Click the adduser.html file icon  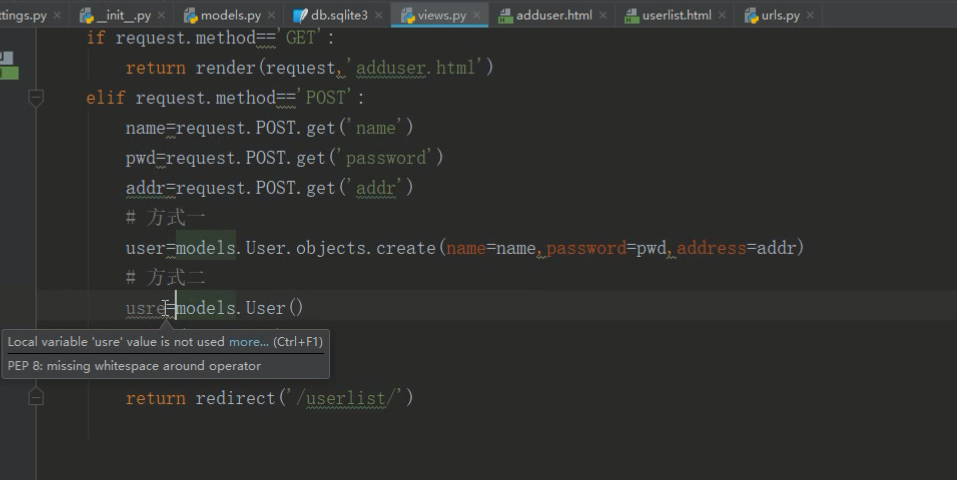[505, 16]
